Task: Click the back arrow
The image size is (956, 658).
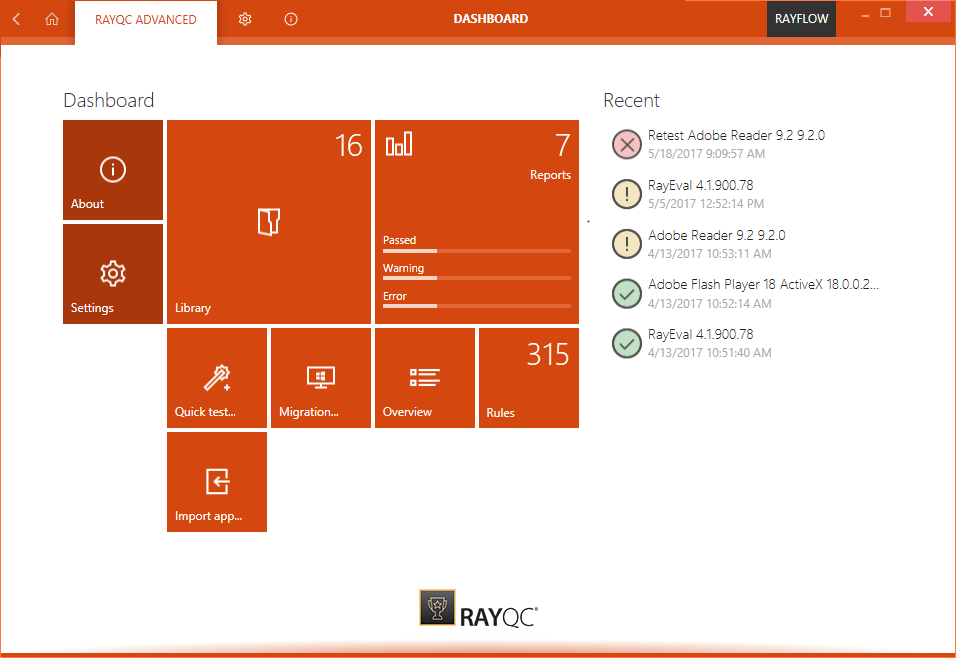Action: 15,18
